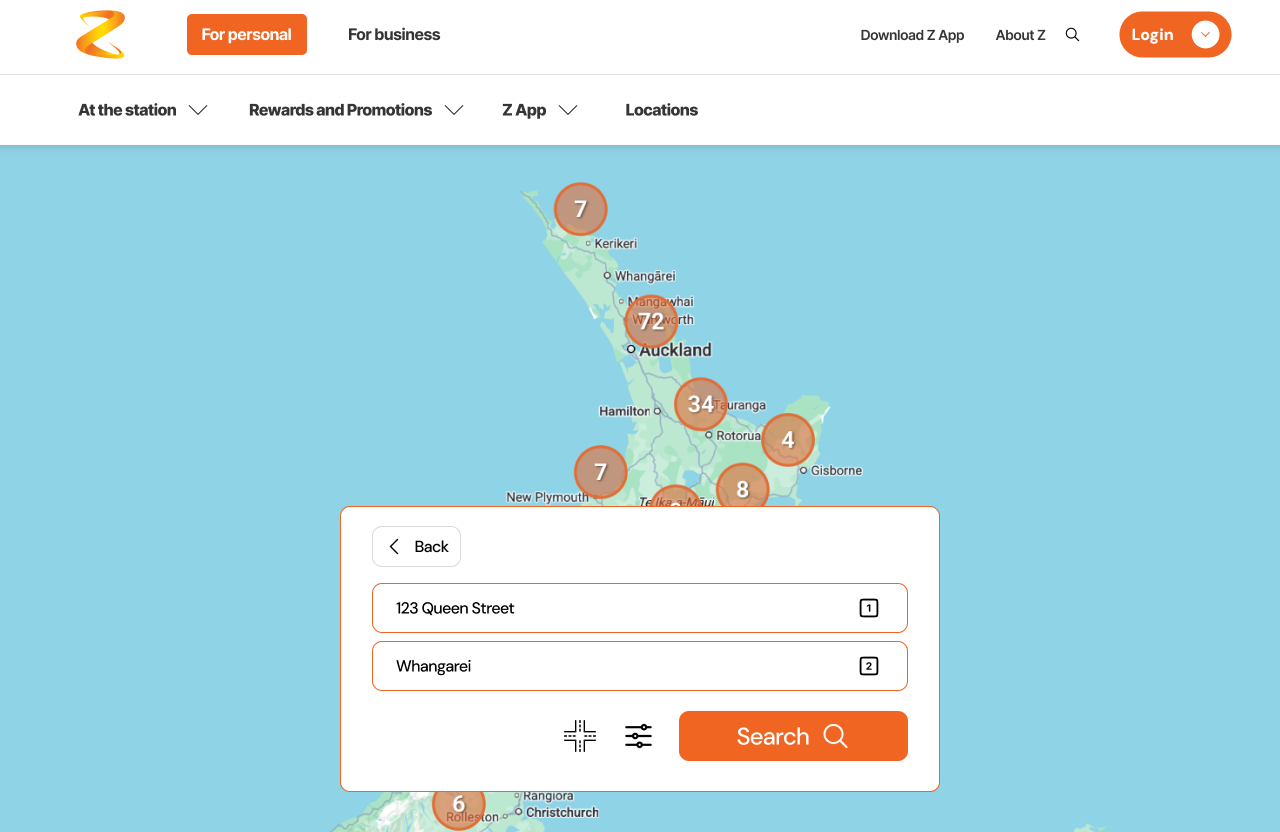The image size is (1280, 832).
Task: Click the waypoint 1 marker icon
Action: [x=869, y=608]
